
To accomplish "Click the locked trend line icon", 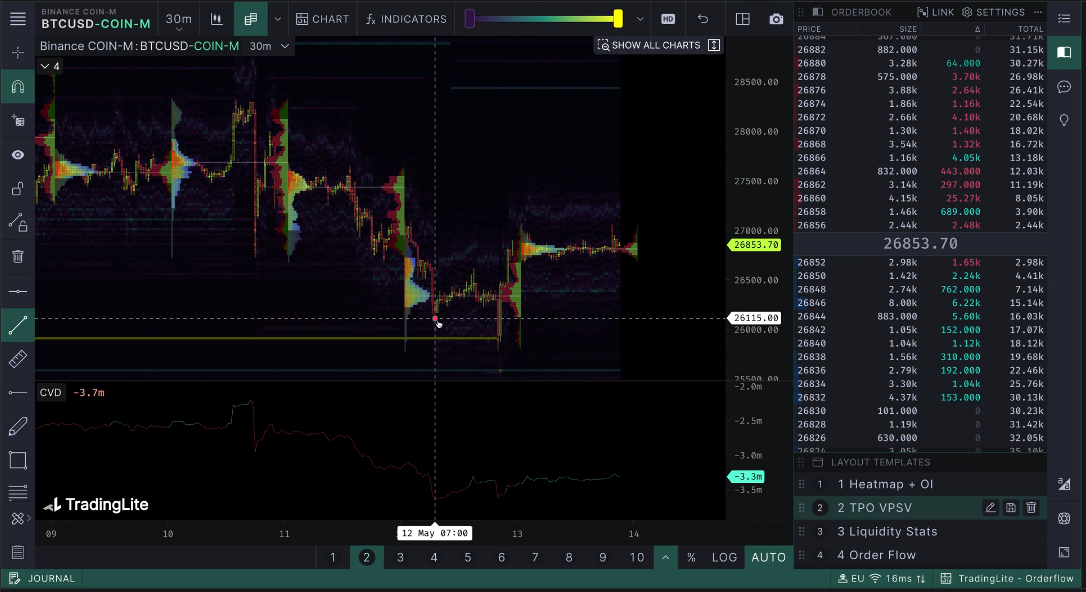I will pos(18,222).
